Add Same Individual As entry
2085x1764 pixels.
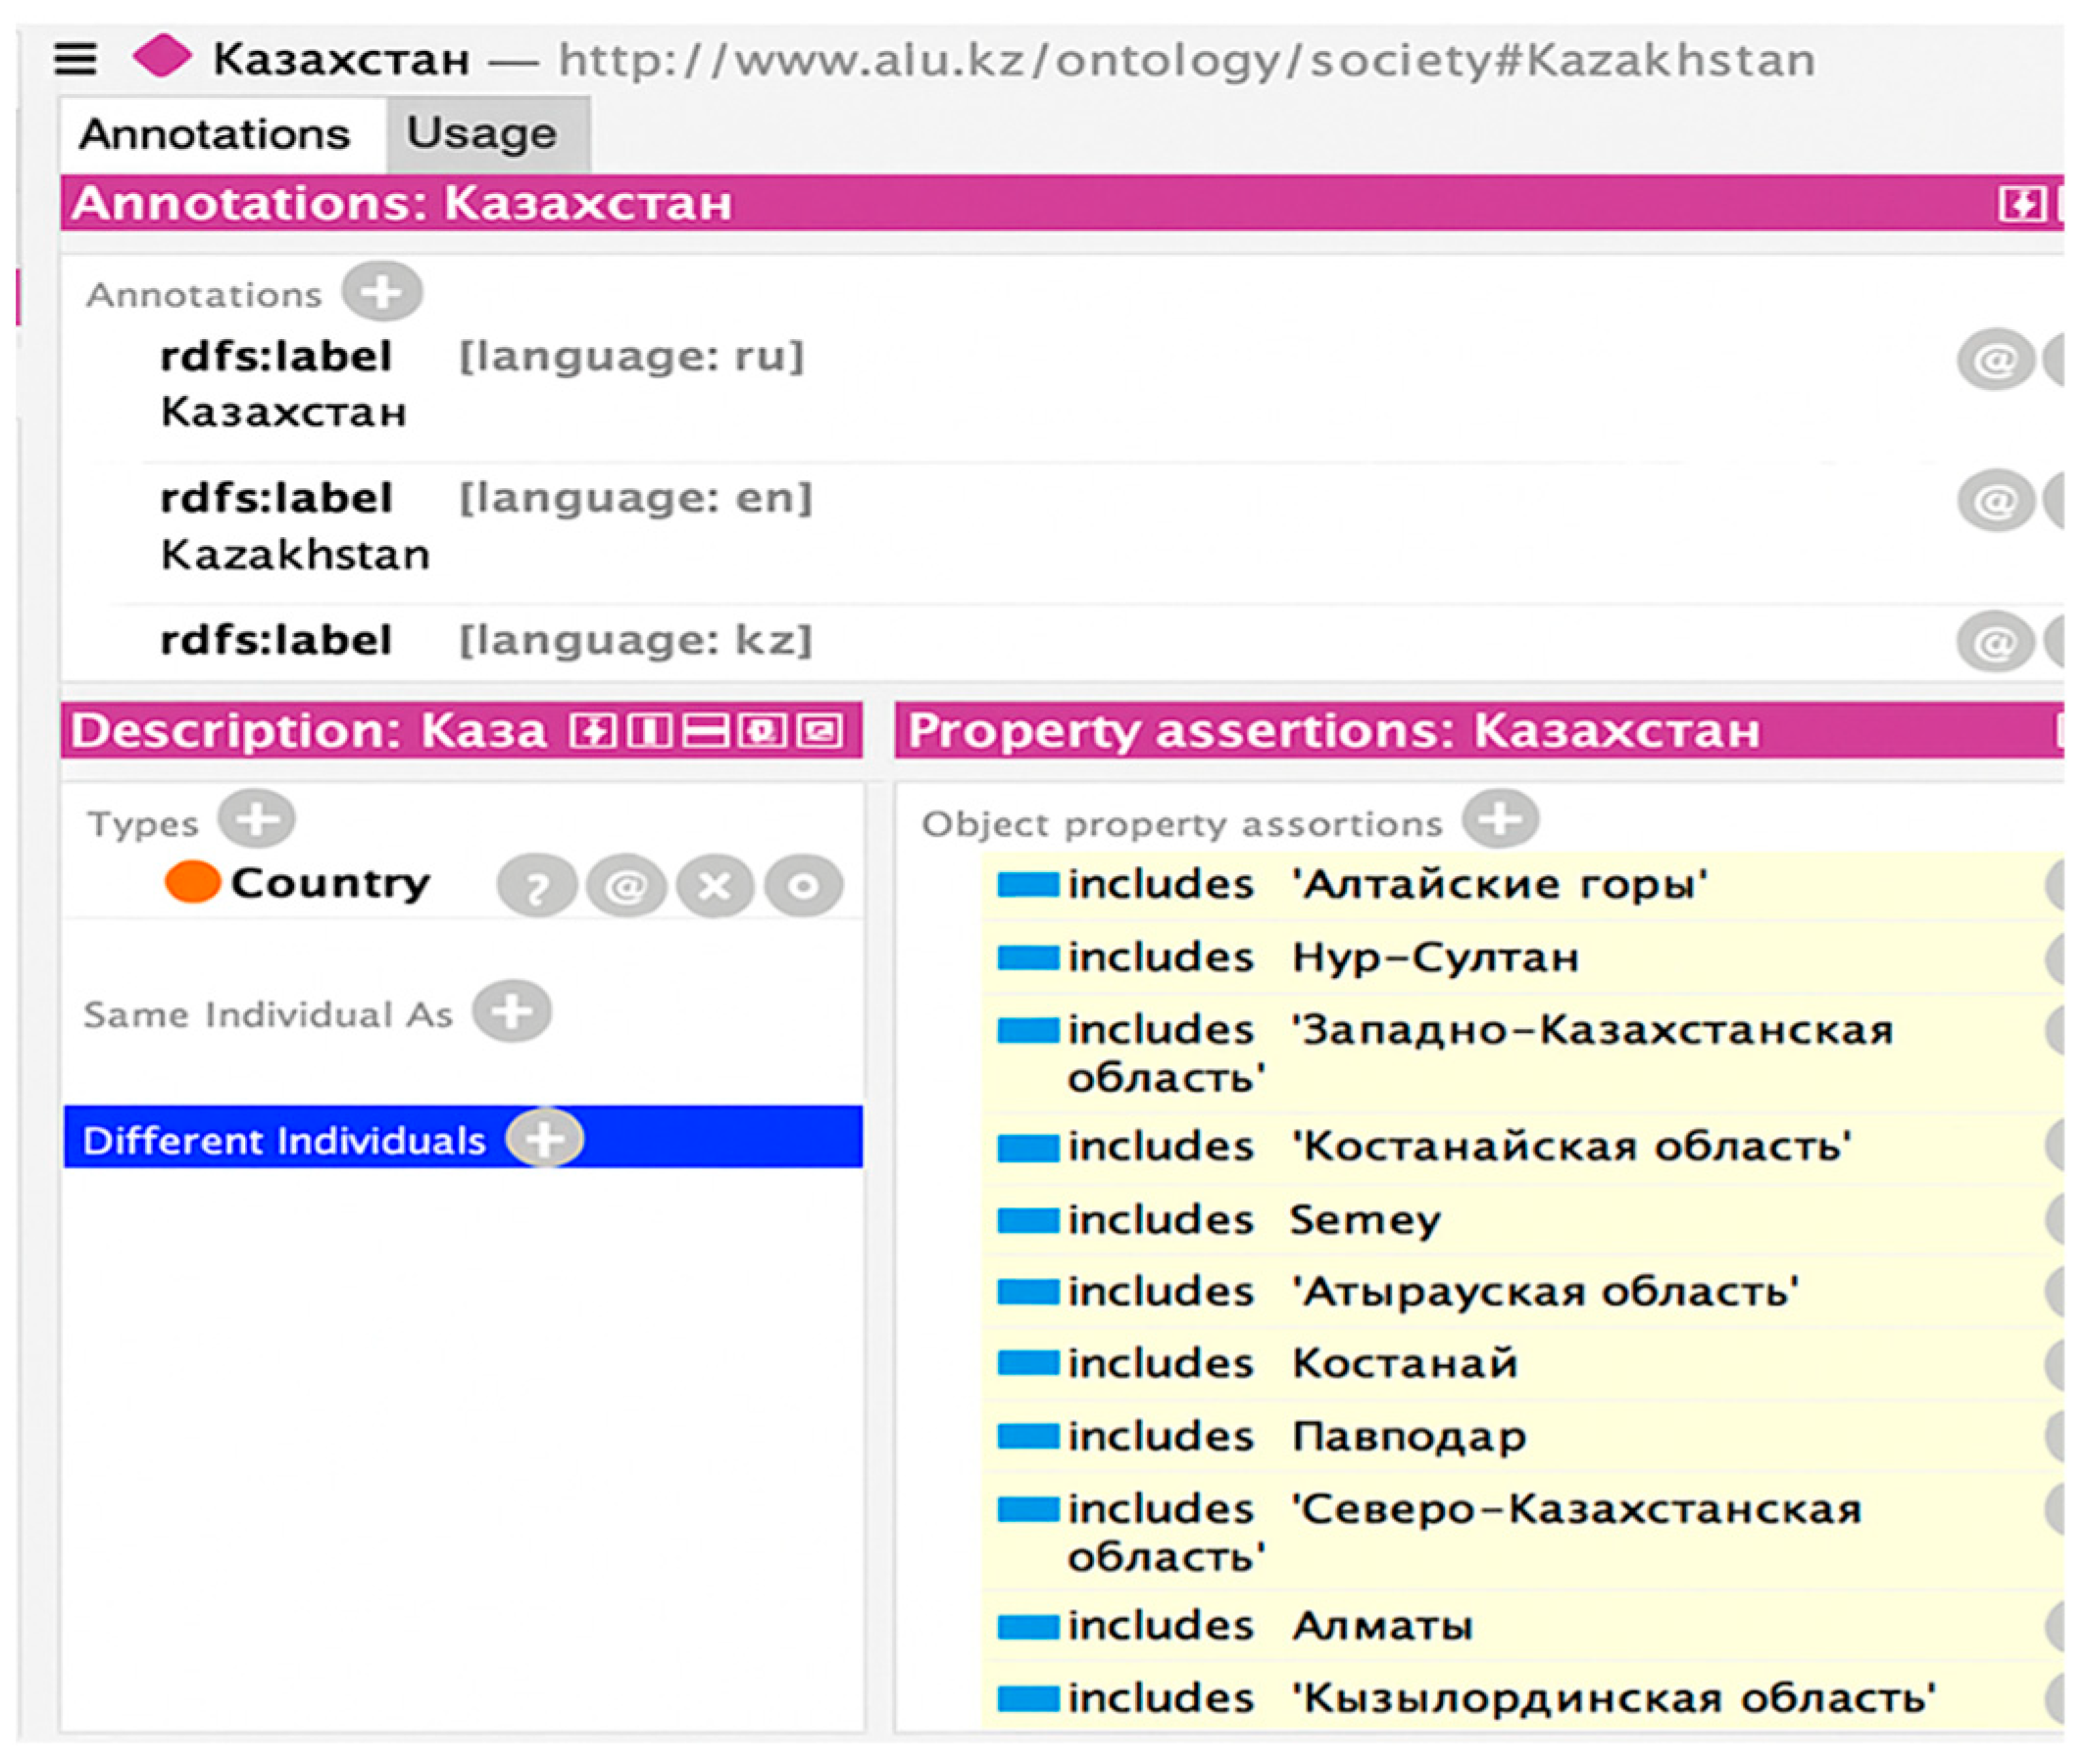(512, 1012)
